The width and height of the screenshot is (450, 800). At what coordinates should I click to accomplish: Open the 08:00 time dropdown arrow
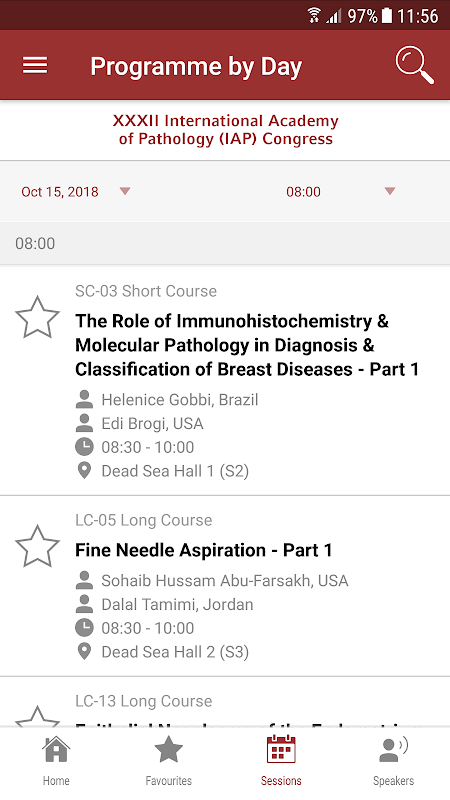point(390,191)
